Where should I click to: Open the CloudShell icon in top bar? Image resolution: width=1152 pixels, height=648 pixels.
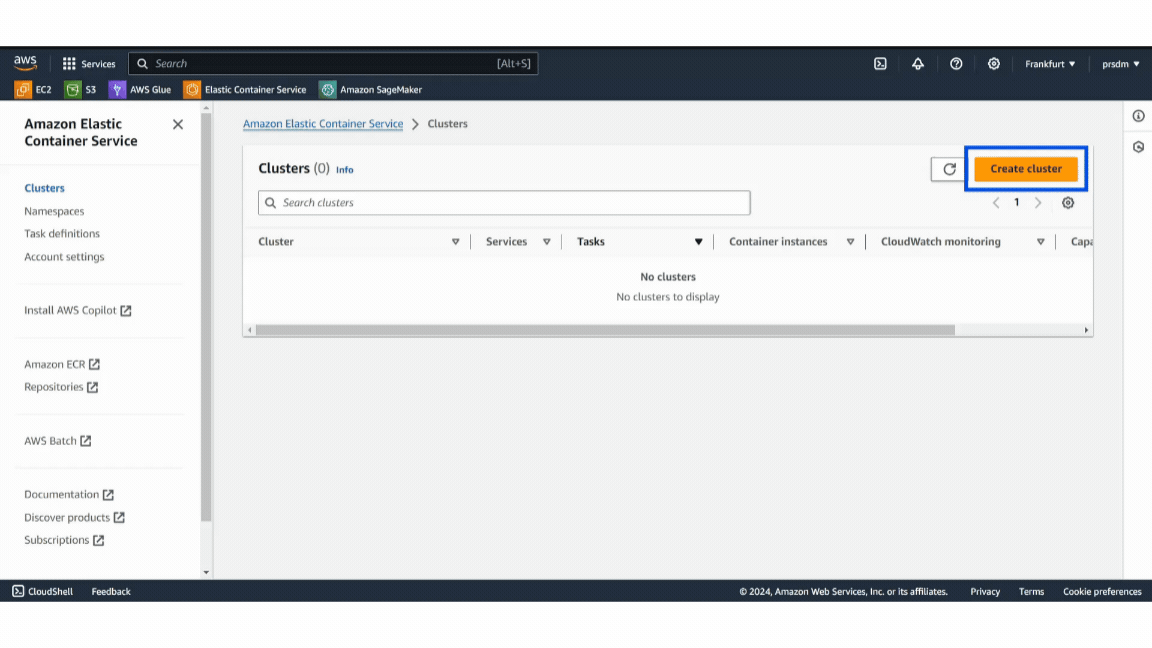(x=880, y=64)
